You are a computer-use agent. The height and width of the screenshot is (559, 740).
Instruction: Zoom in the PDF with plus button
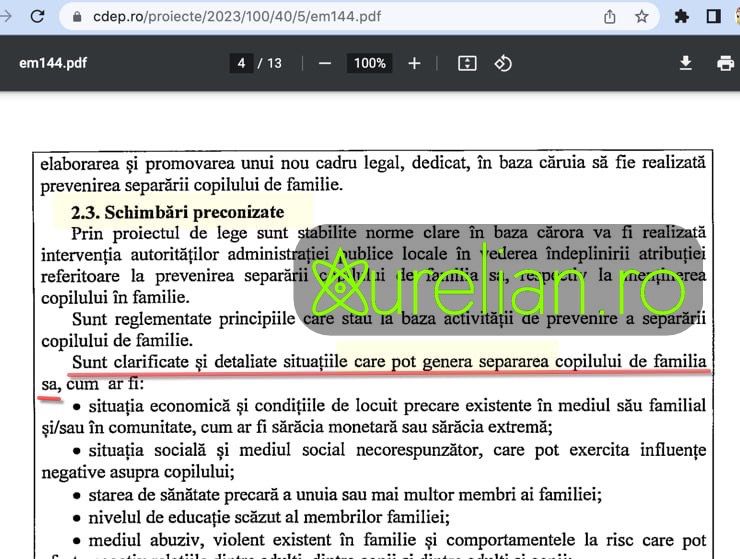(x=414, y=63)
